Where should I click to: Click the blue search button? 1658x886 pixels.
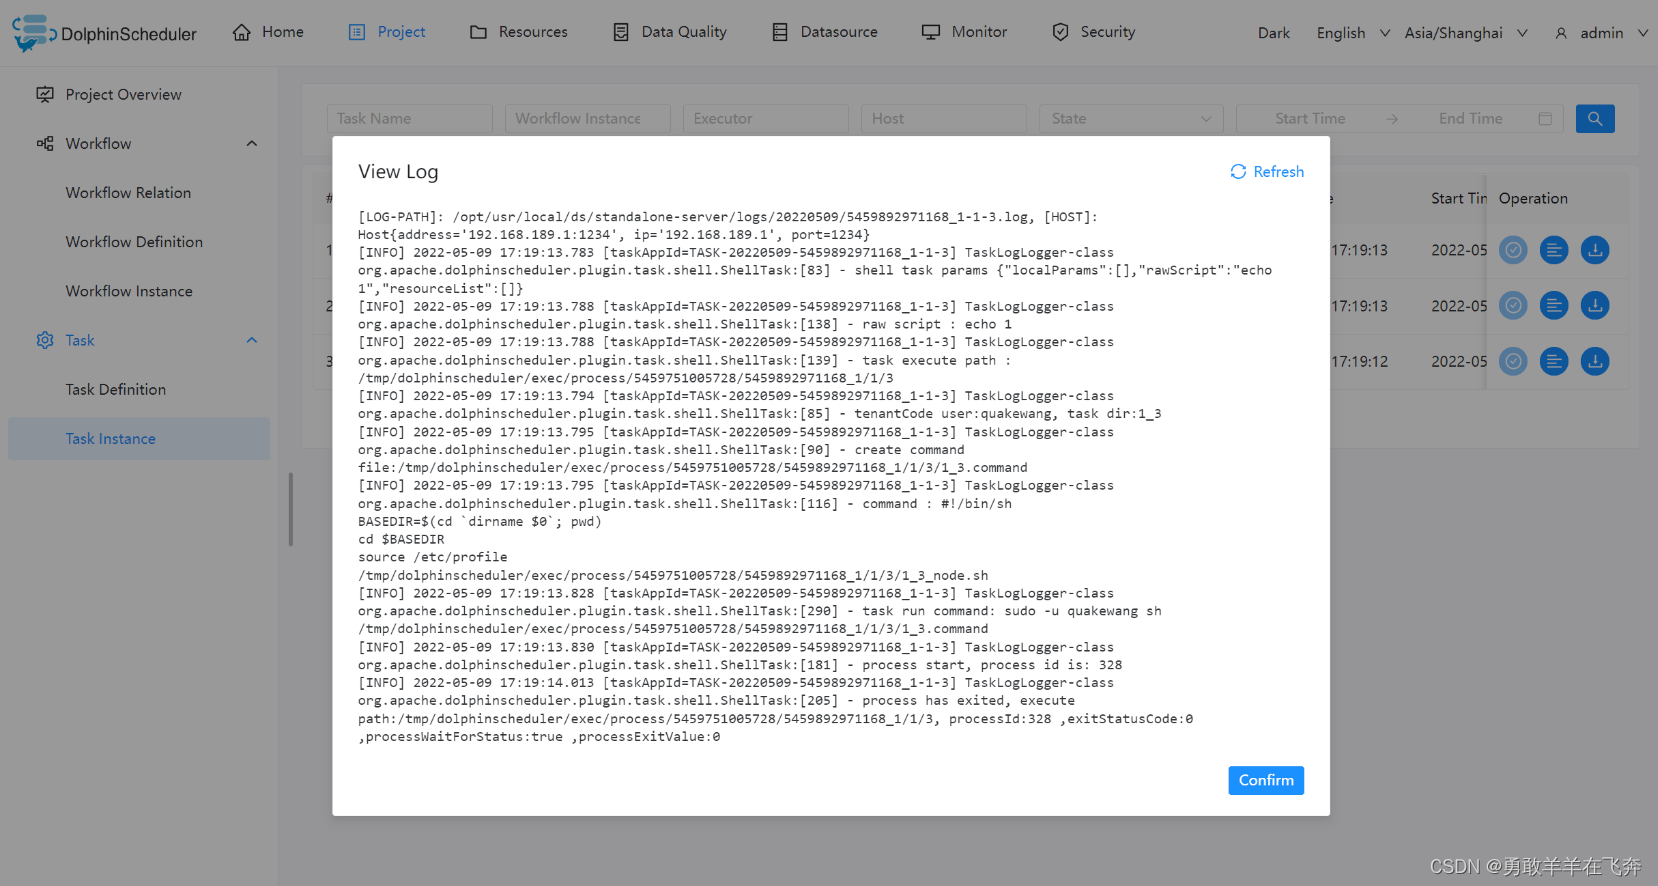click(x=1595, y=118)
